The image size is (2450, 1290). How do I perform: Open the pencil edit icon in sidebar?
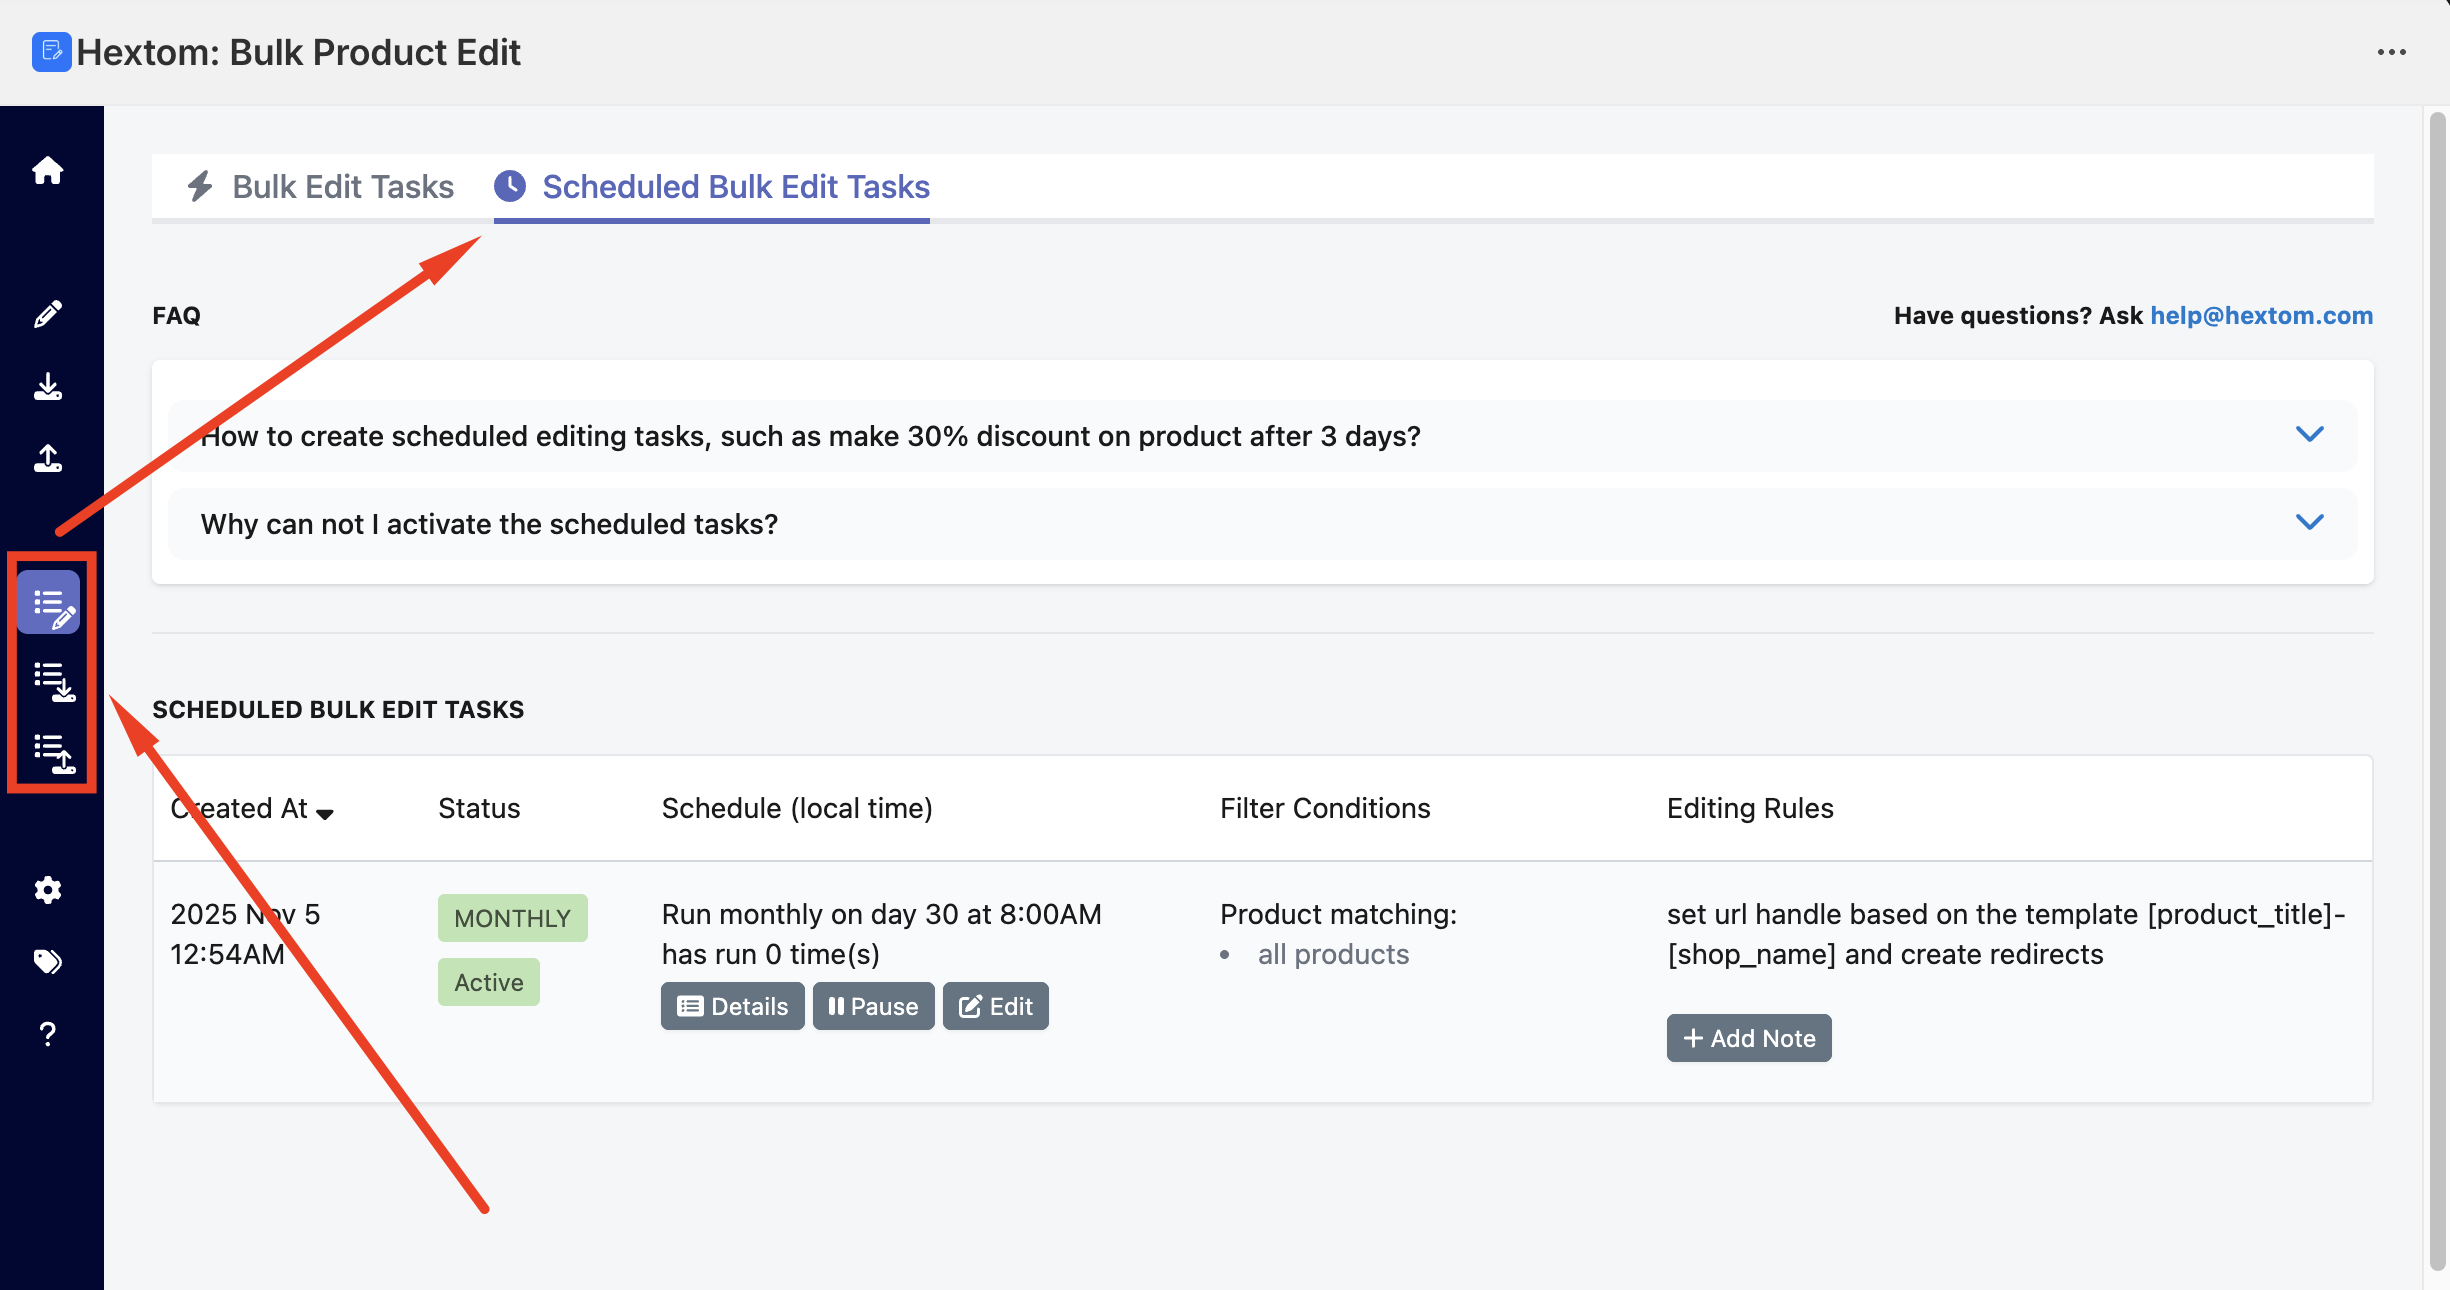pyautogui.click(x=47, y=314)
